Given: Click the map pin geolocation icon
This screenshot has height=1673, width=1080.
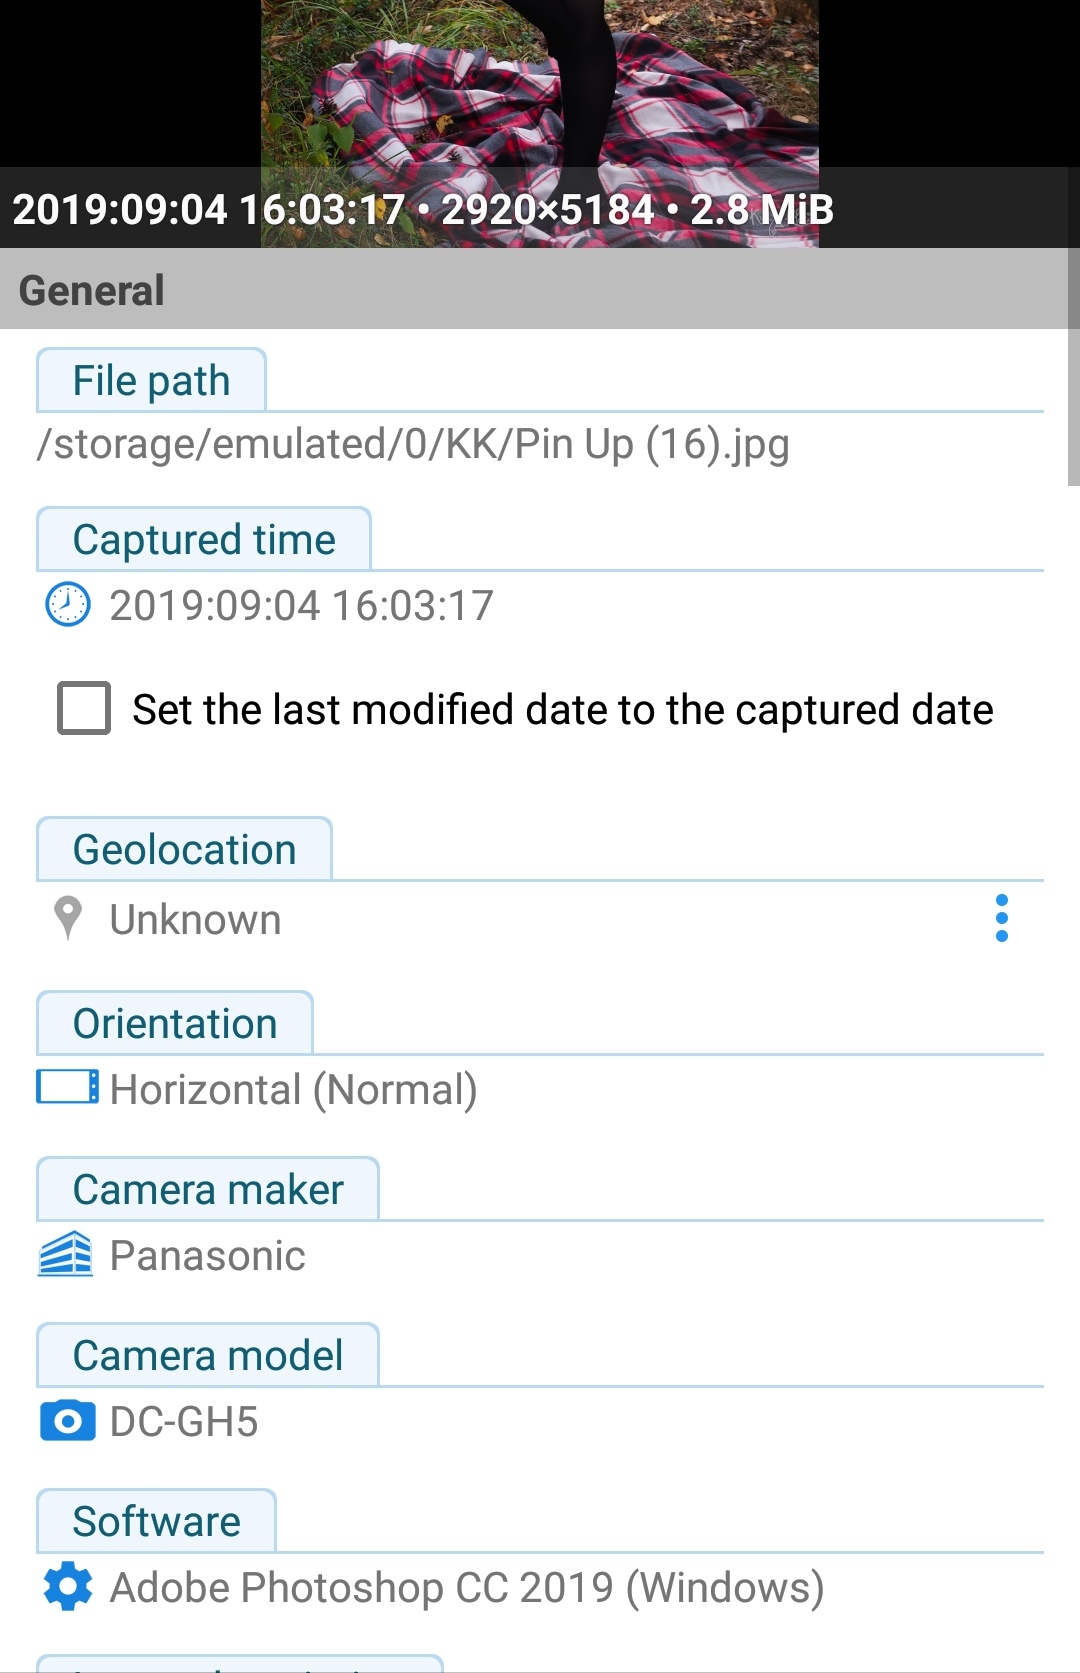Looking at the screenshot, I should click(67, 918).
